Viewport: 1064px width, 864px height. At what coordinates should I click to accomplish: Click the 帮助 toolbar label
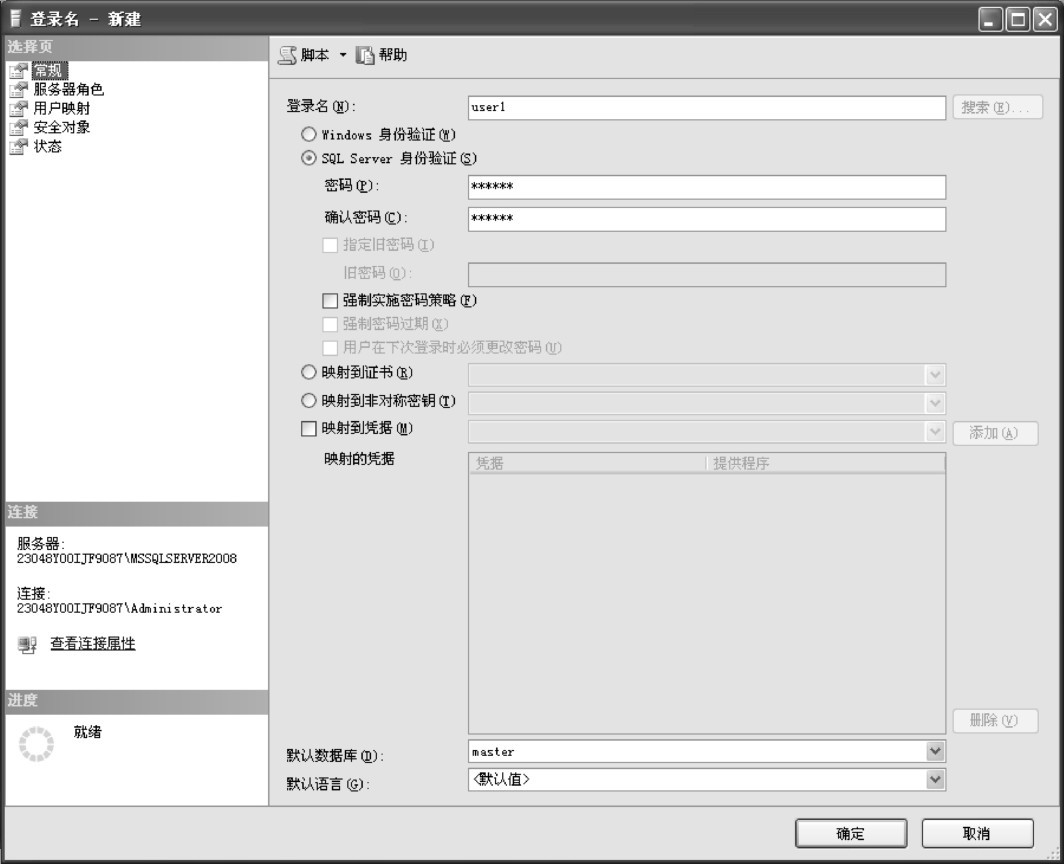393,54
